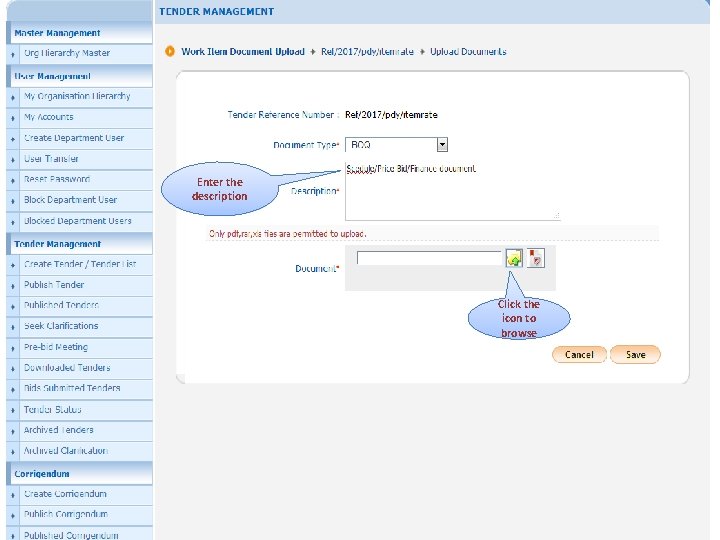This screenshot has height=540, width=720.
Task: Click the Save button
Action: (x=636, y=354)
